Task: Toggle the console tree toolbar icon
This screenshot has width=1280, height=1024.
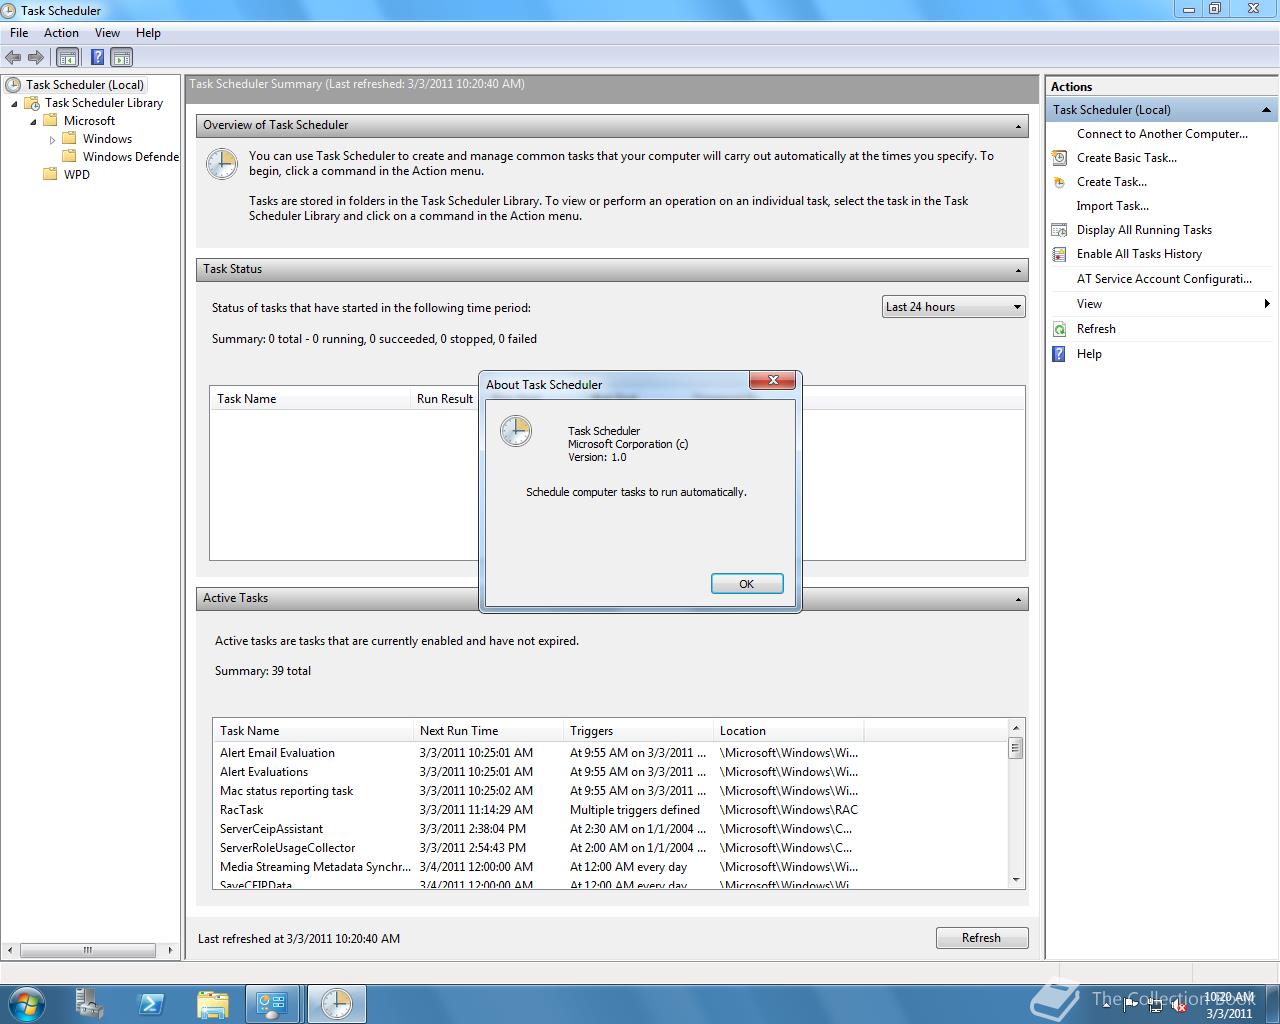Action: [68, 58]
